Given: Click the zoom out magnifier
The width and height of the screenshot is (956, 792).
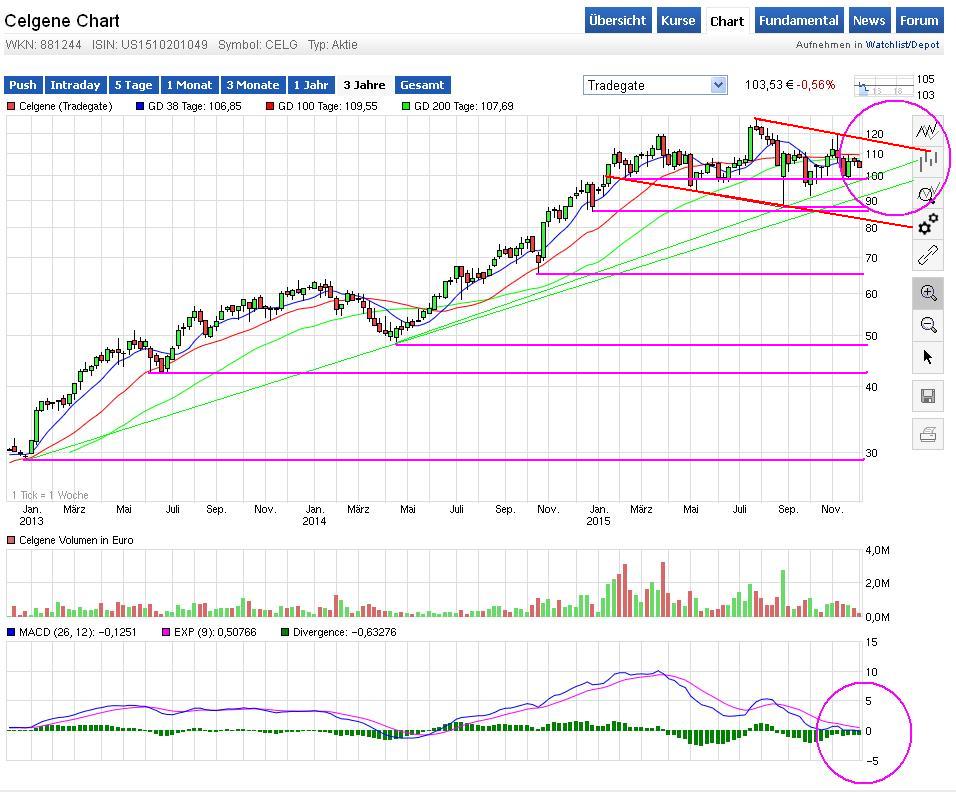Looking at the screenshot, I should pos(928,325).
